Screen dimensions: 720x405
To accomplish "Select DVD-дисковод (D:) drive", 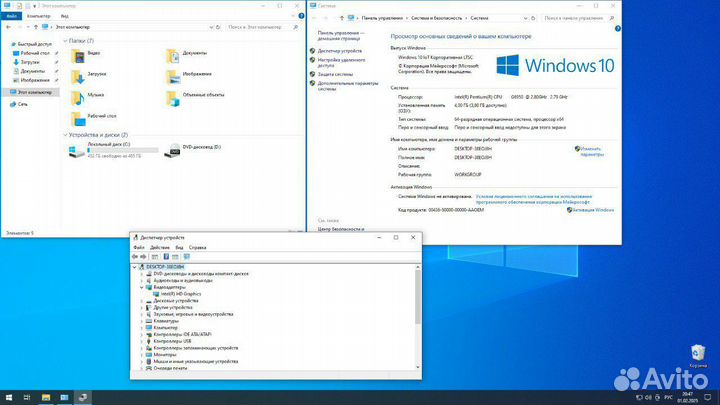I will 193,150.
